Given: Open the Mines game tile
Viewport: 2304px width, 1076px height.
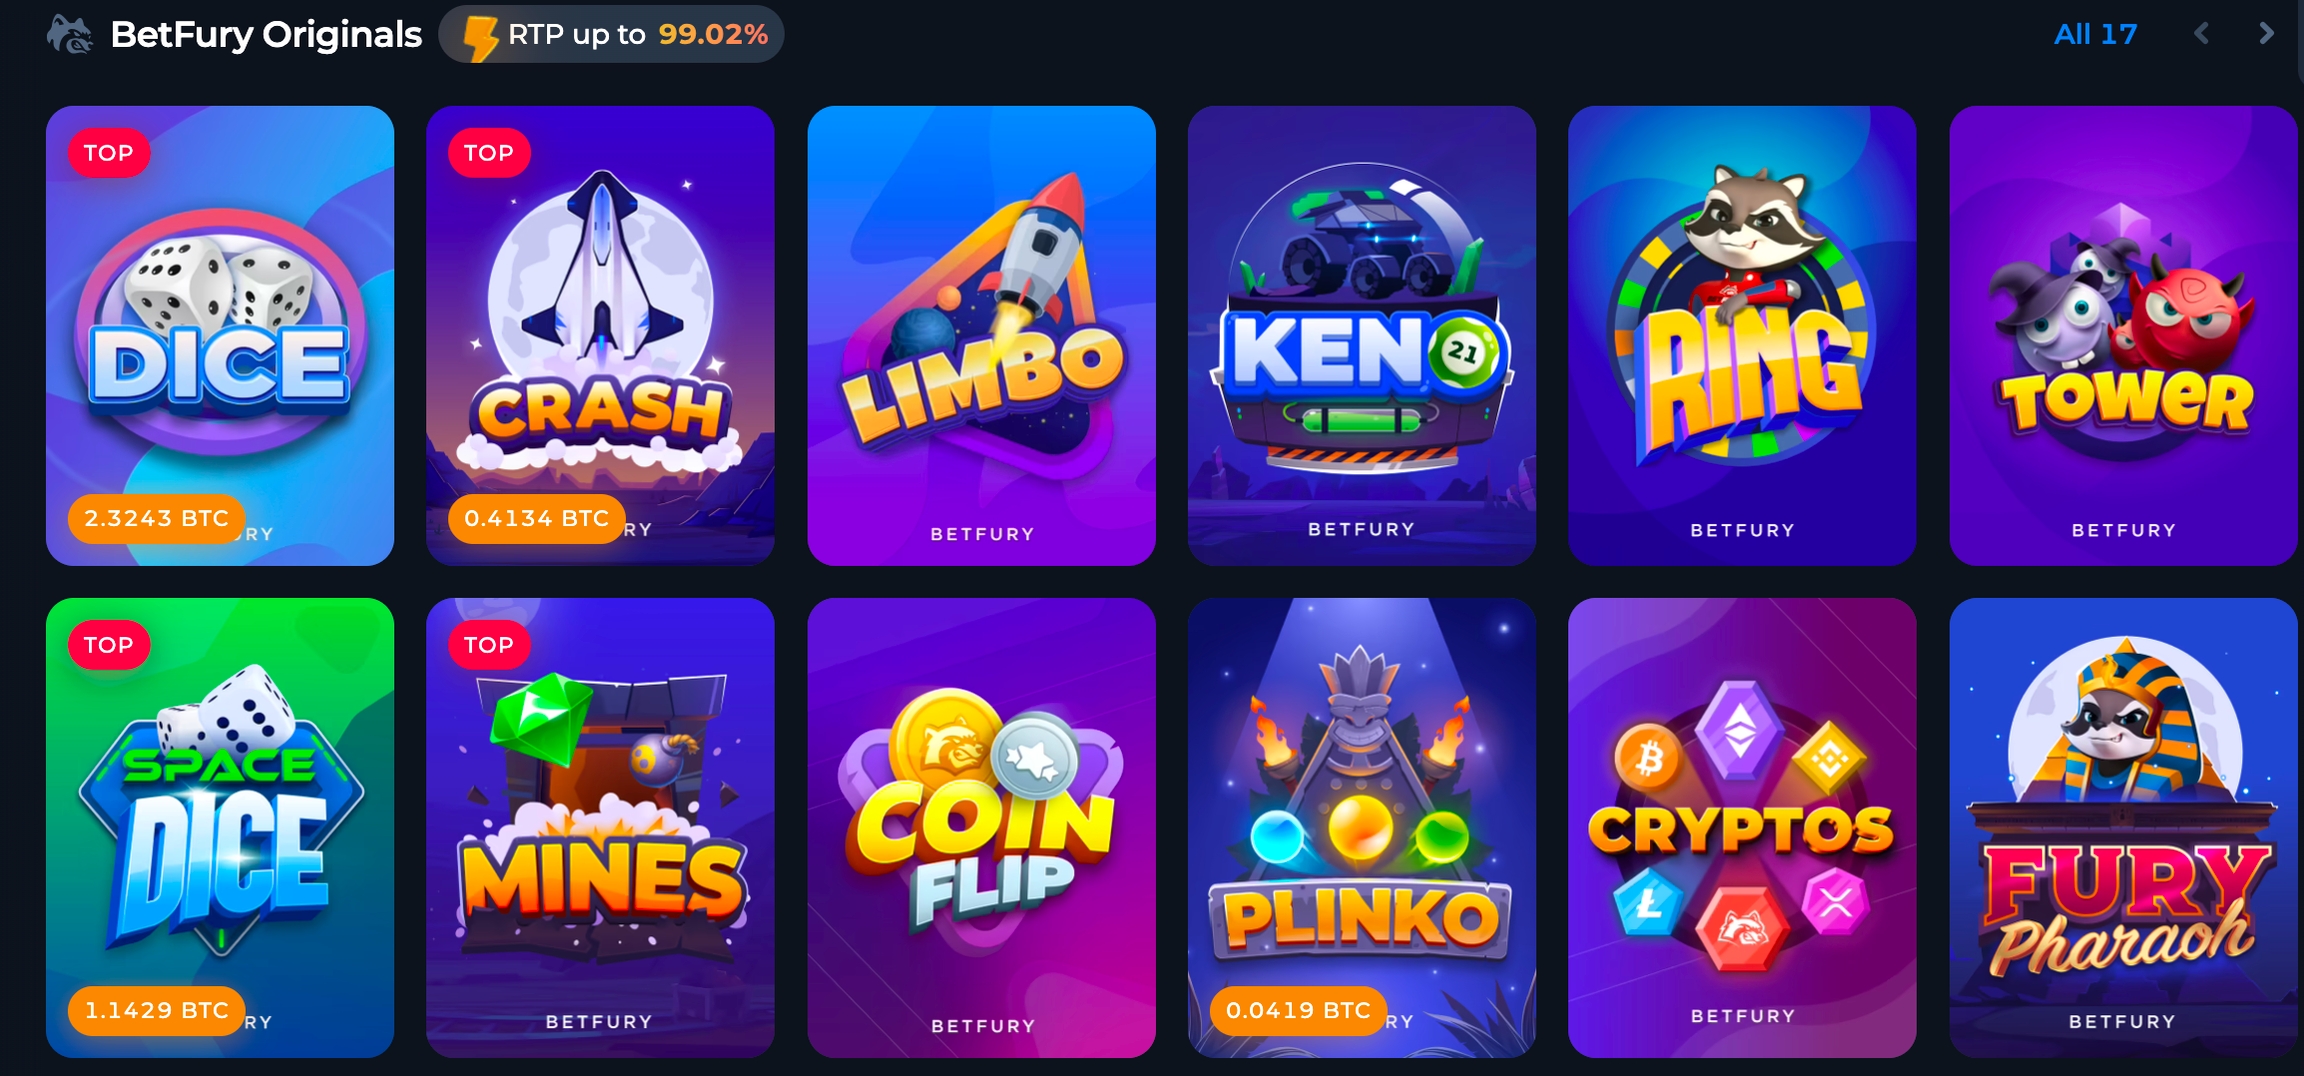Looking at the screenshot, I should [600, 827].
